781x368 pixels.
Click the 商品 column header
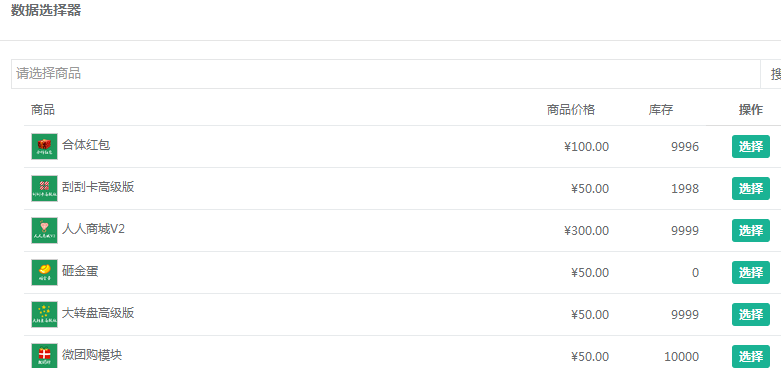43,110
